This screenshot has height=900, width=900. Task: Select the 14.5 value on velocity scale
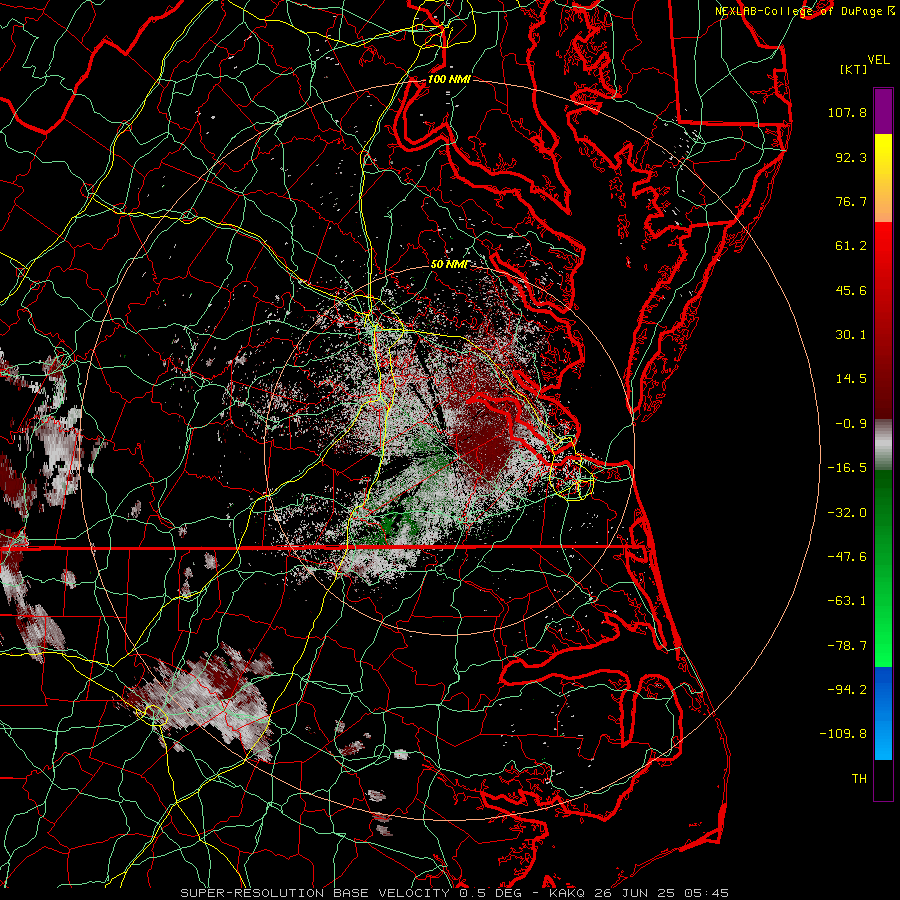[851, 379]
